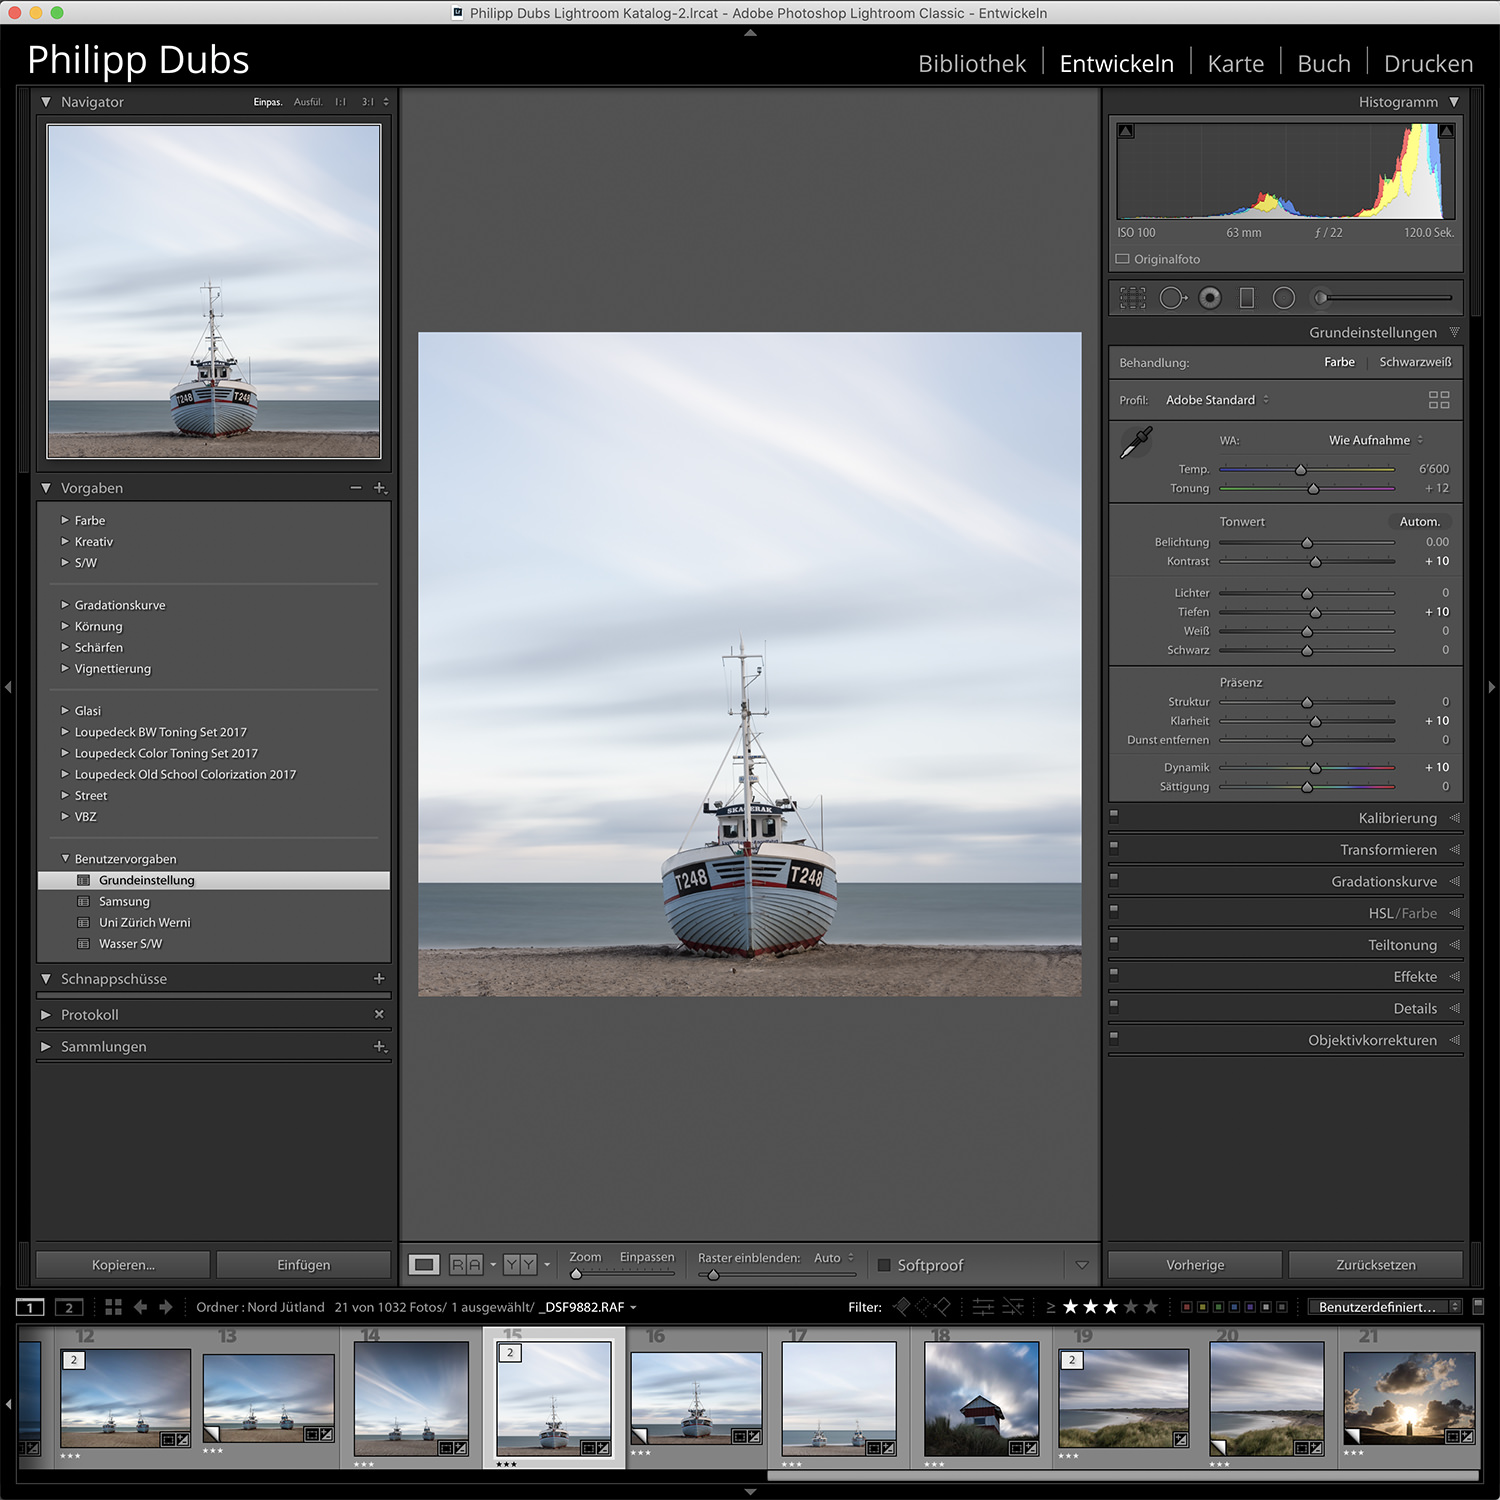Switch to the Bibliothek module
1500x1500 pixels.
[x=971, y=62]
